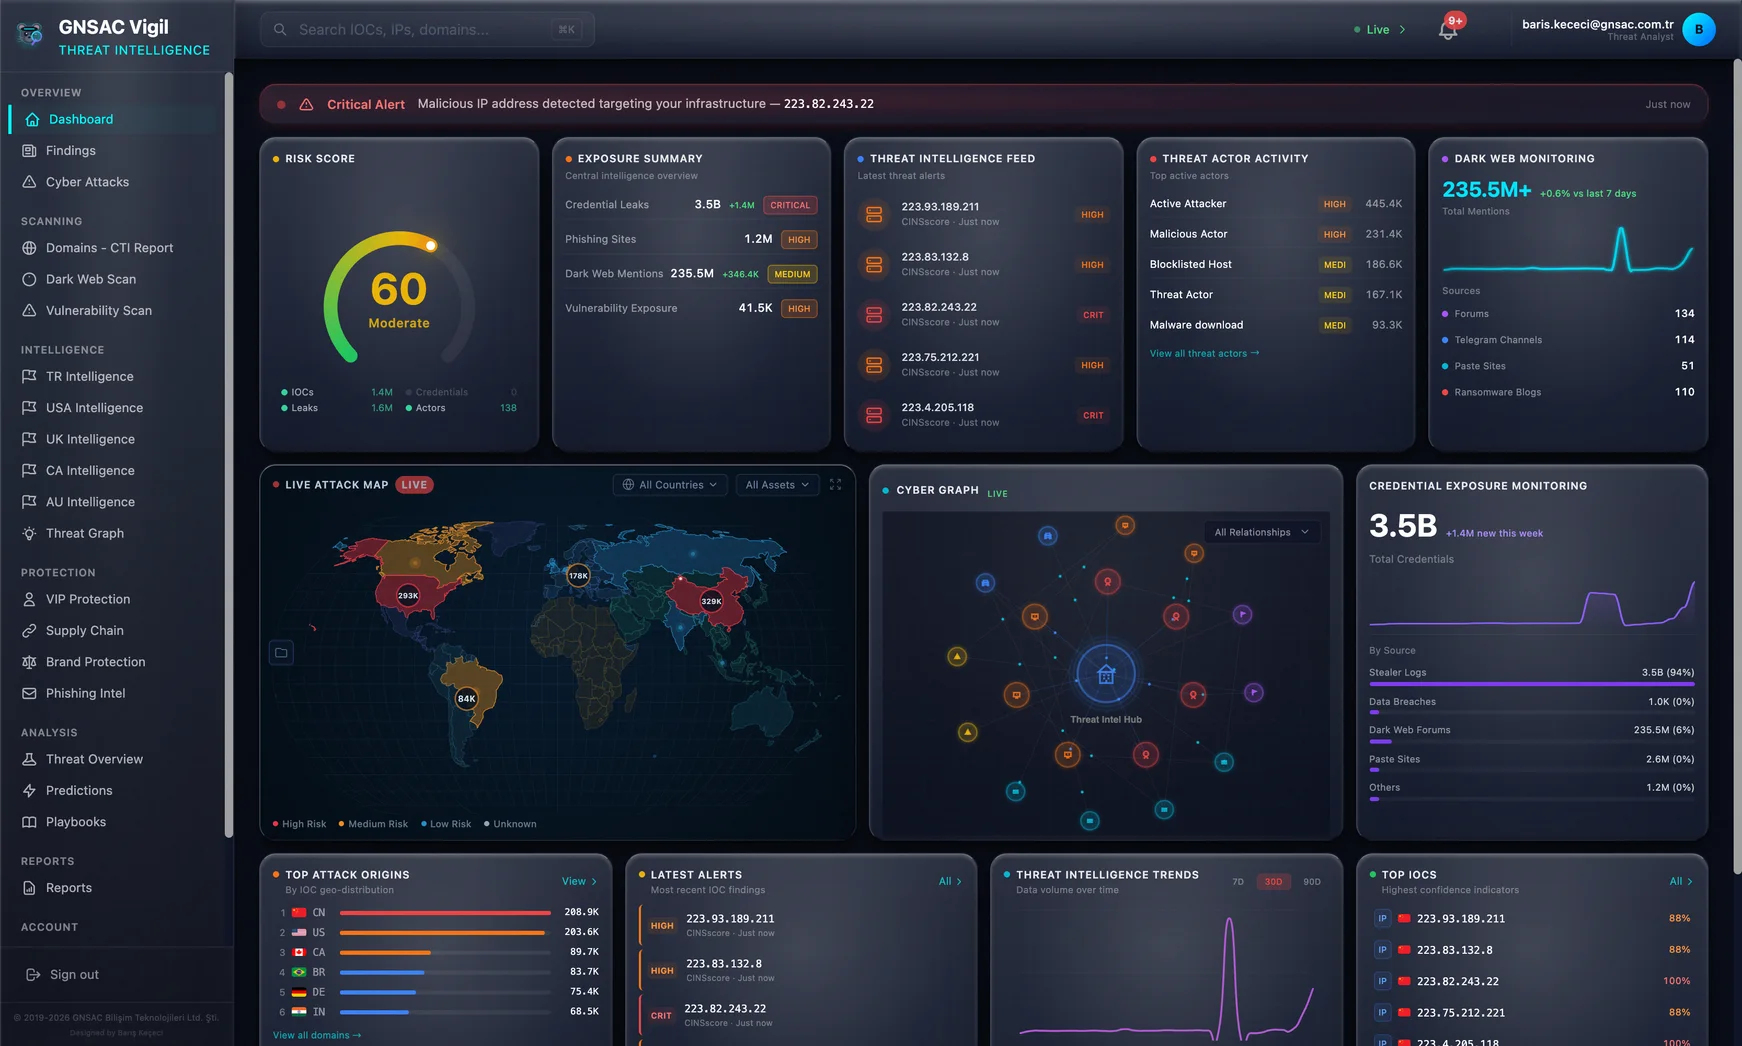This screenshot has height=1046, width=1742.
Task: Select the 30D trends range
Action: 1273,882
